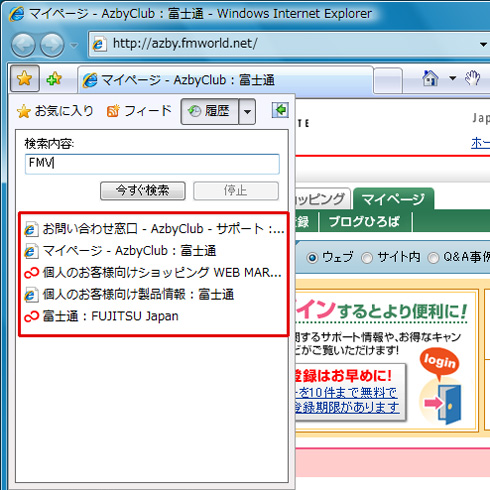Click the Add to Favorites star-plus icon
490x490 pixels.
point(54,79)
